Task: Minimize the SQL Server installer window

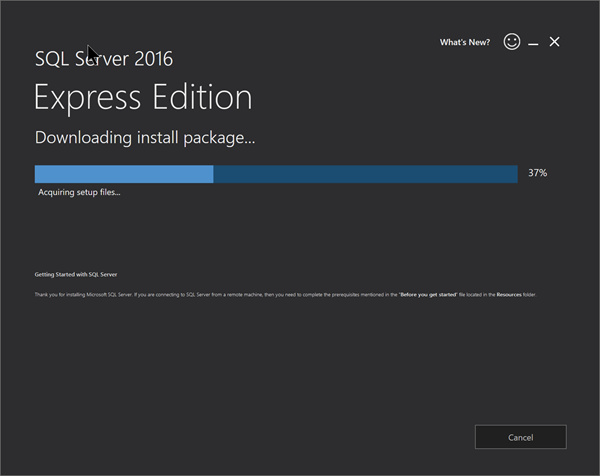Action: 533,42
